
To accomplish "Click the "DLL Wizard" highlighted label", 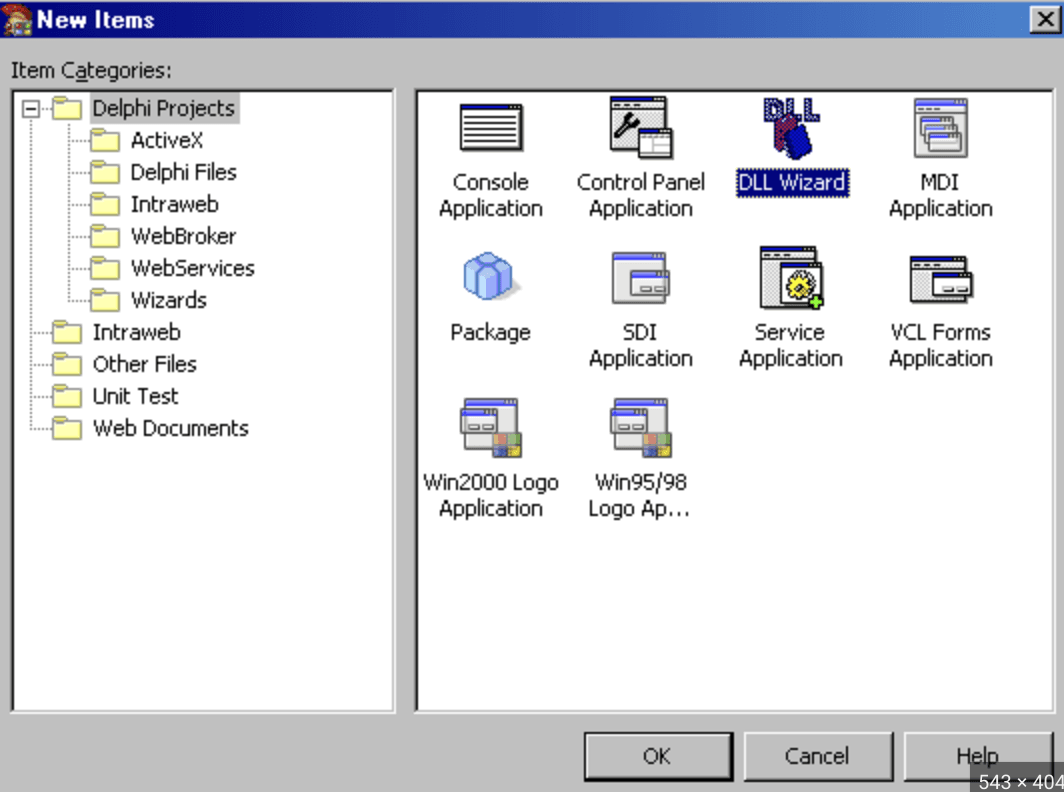I will pyautogui.click(x=792, y=183).
